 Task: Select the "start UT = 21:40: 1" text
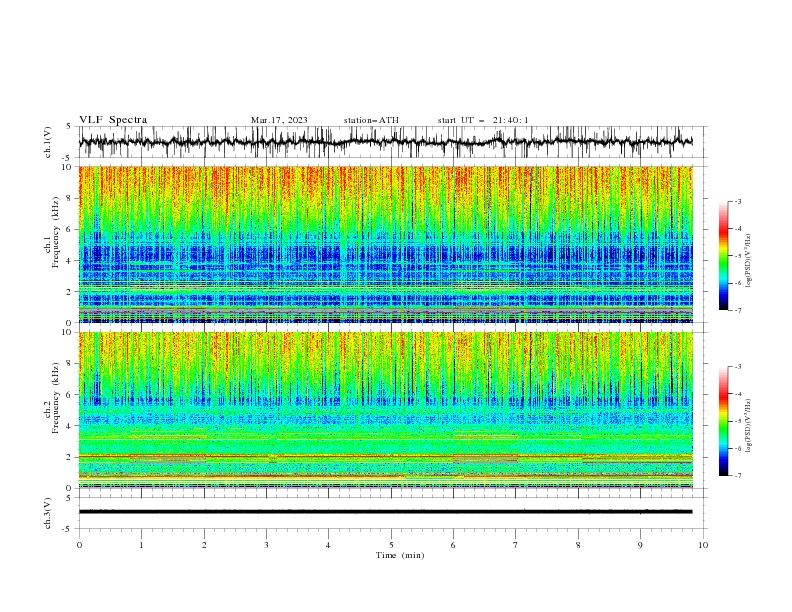[483, 120]
